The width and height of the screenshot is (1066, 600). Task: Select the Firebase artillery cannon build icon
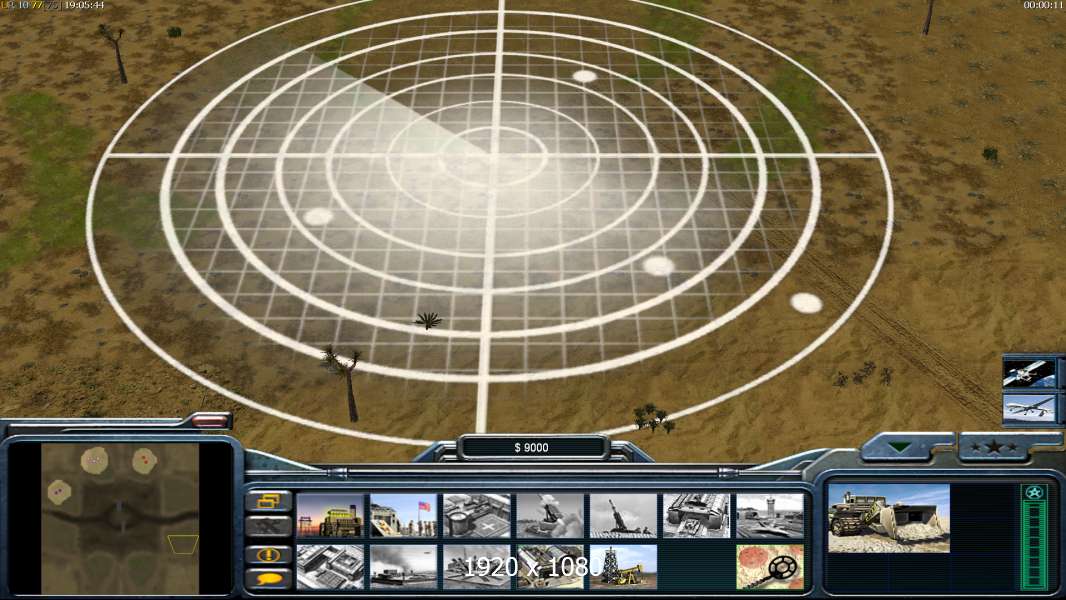[x=624, y=516]
